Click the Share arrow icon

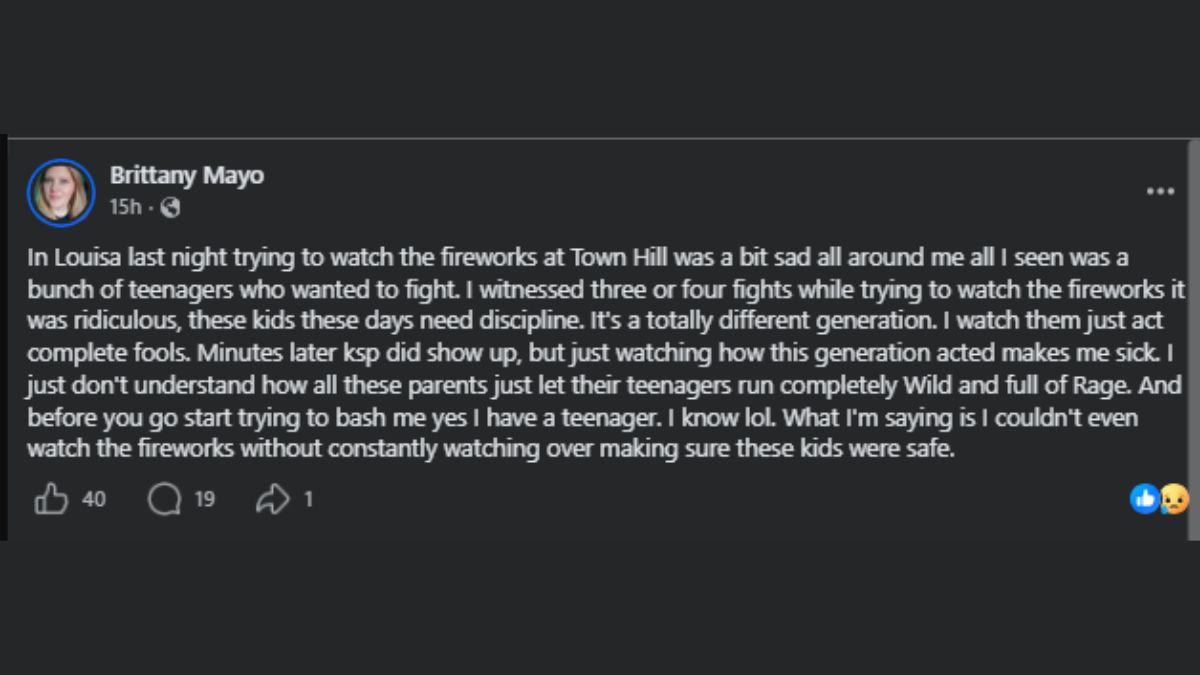click(x=272, y=499)
